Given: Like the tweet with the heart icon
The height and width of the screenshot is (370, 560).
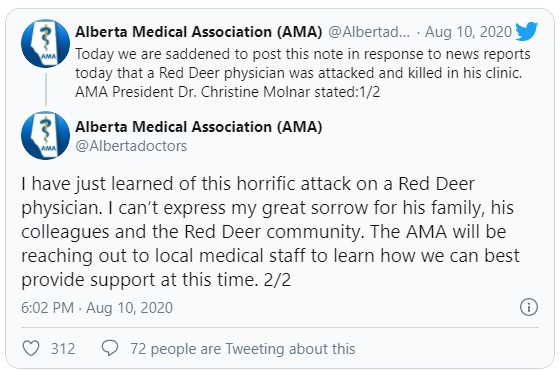Looking at the screenshot, I should pos(31,348).
